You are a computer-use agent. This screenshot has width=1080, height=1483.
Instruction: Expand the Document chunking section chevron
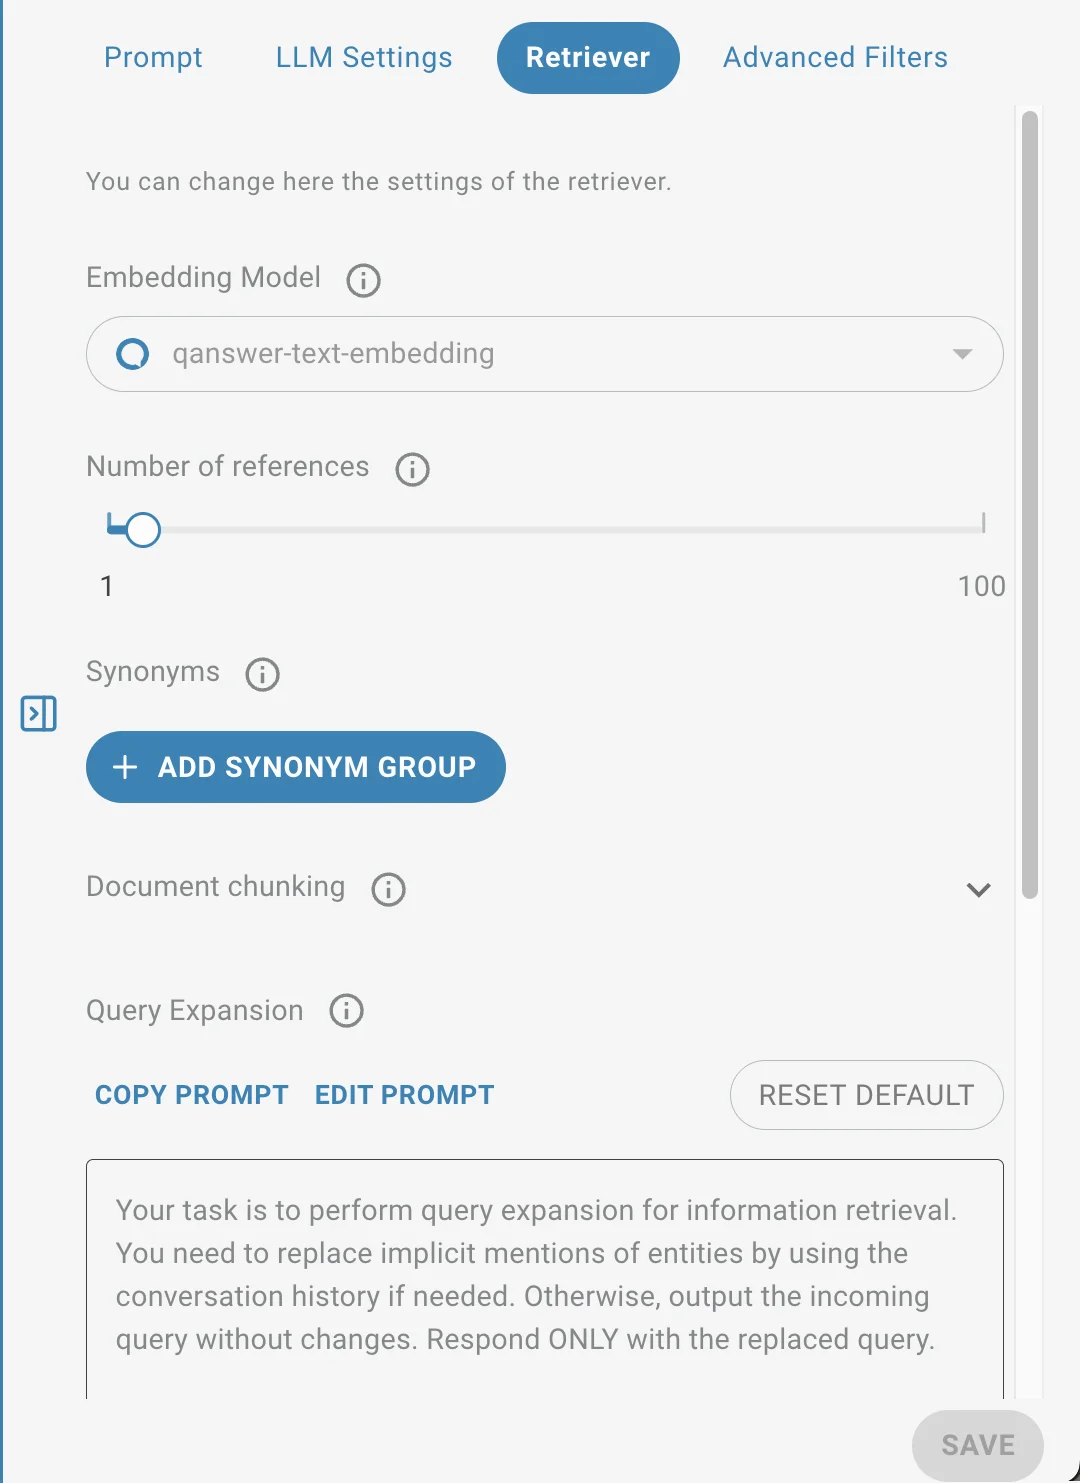point(979,889)
